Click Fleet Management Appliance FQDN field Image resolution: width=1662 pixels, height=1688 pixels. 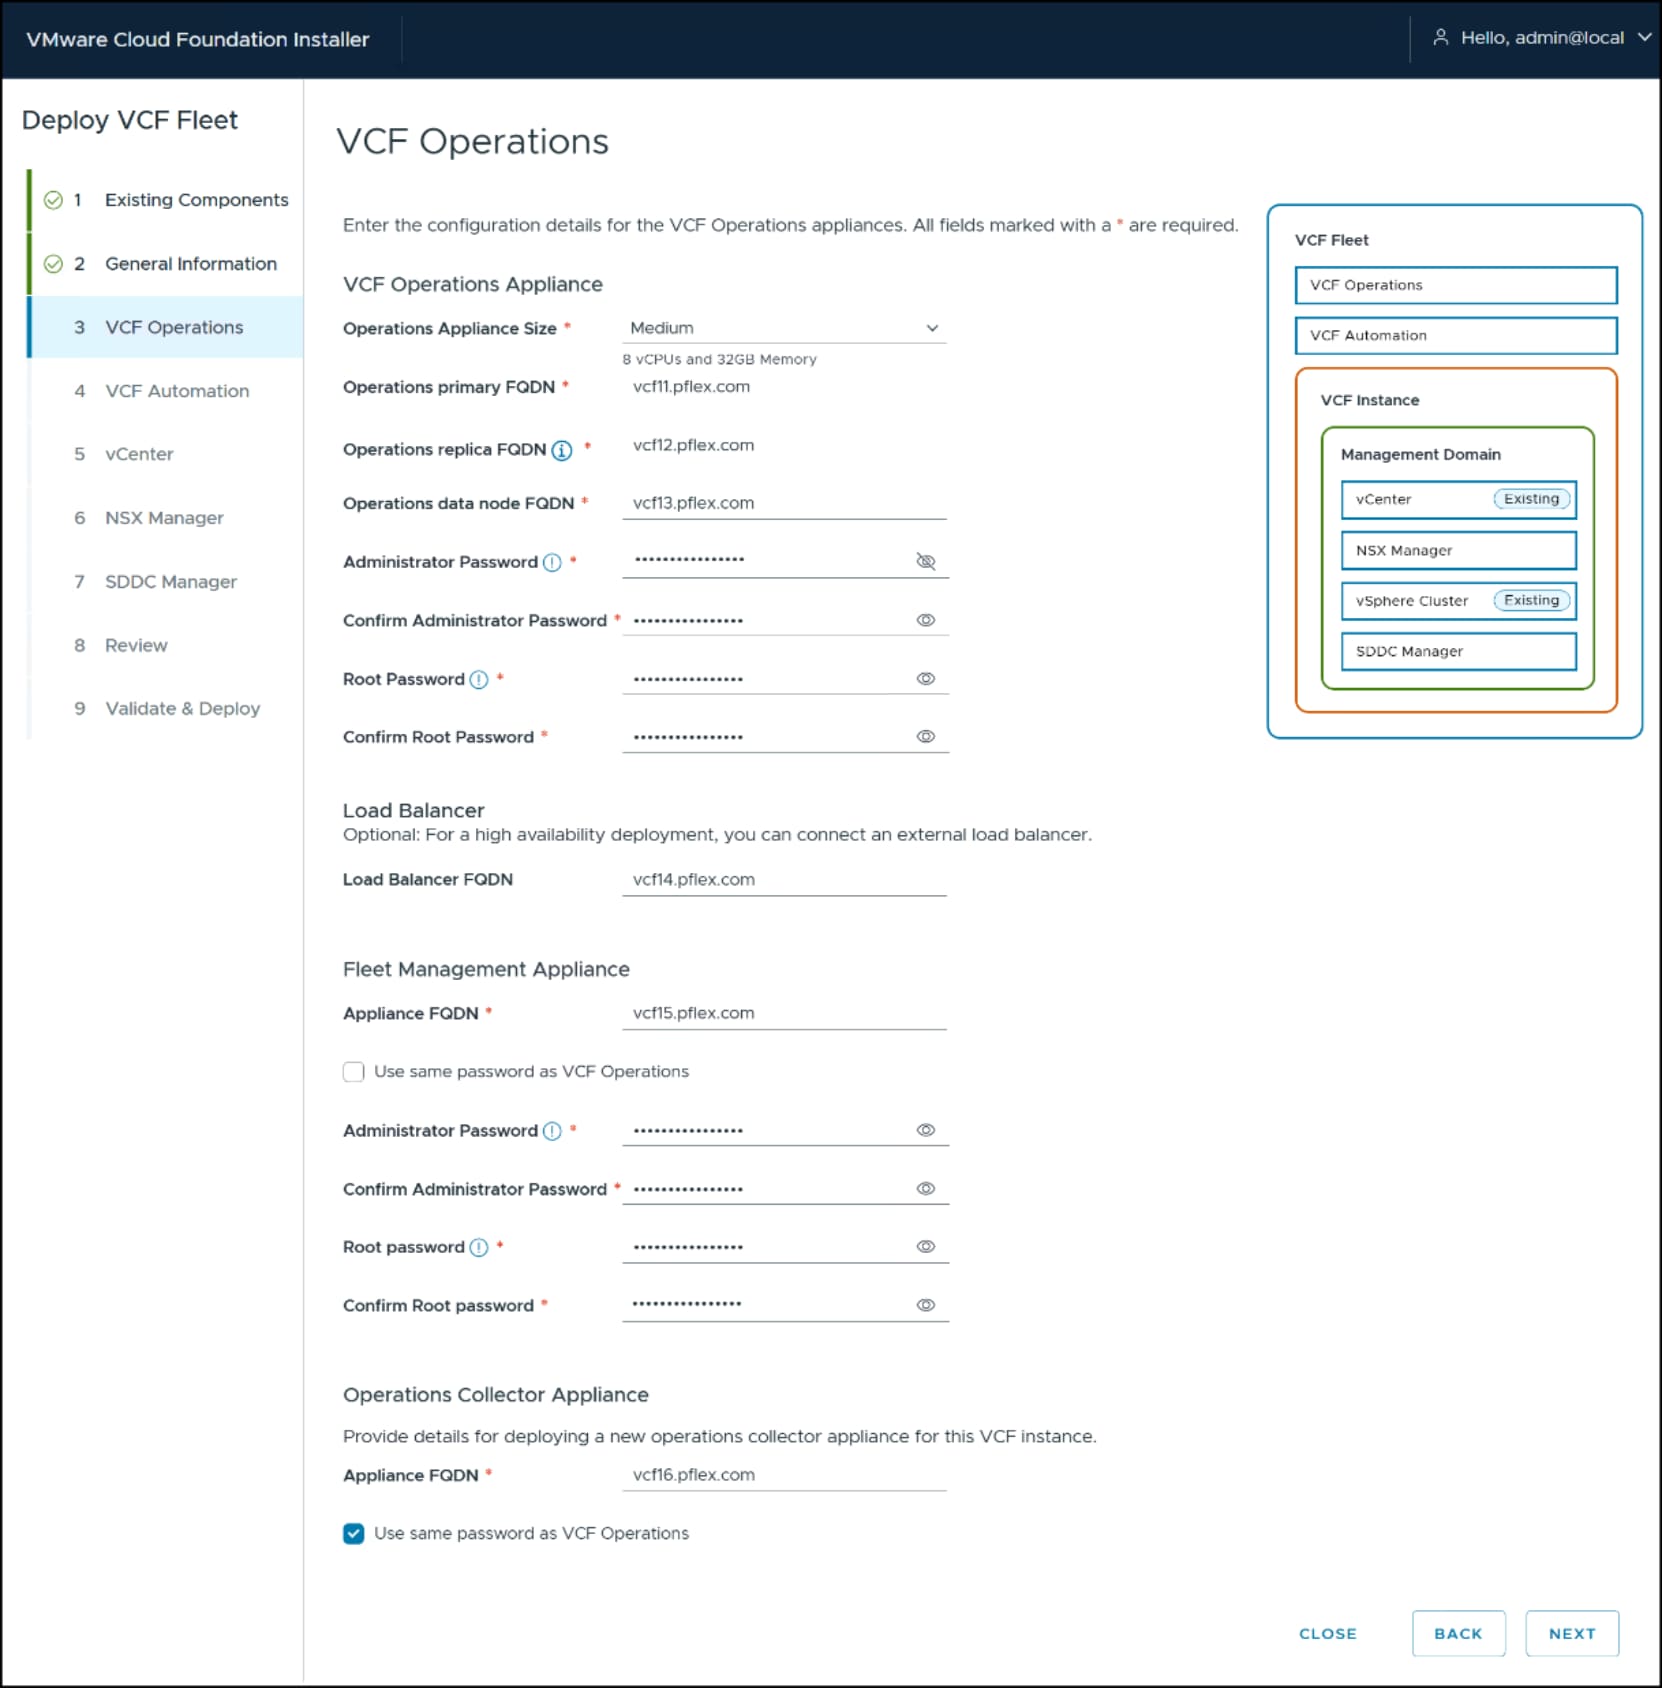[x=784, y=1013]
